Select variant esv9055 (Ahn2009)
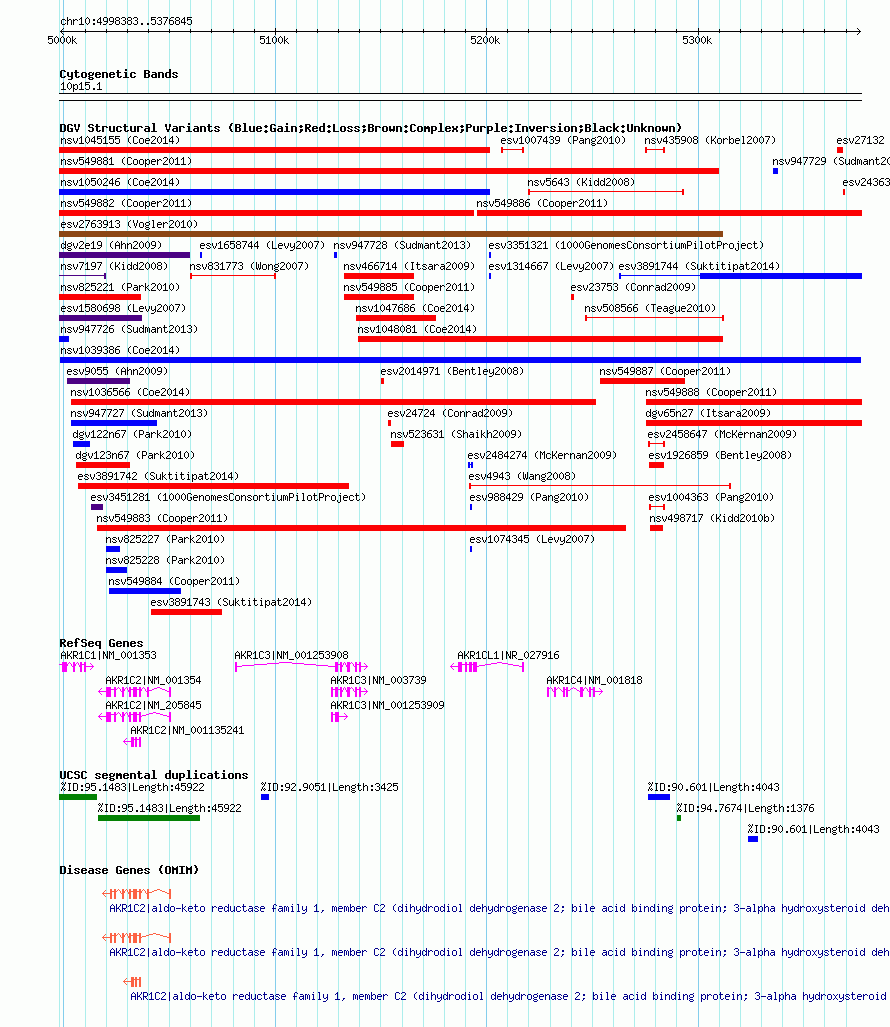890x1027 pixels. 117,371
